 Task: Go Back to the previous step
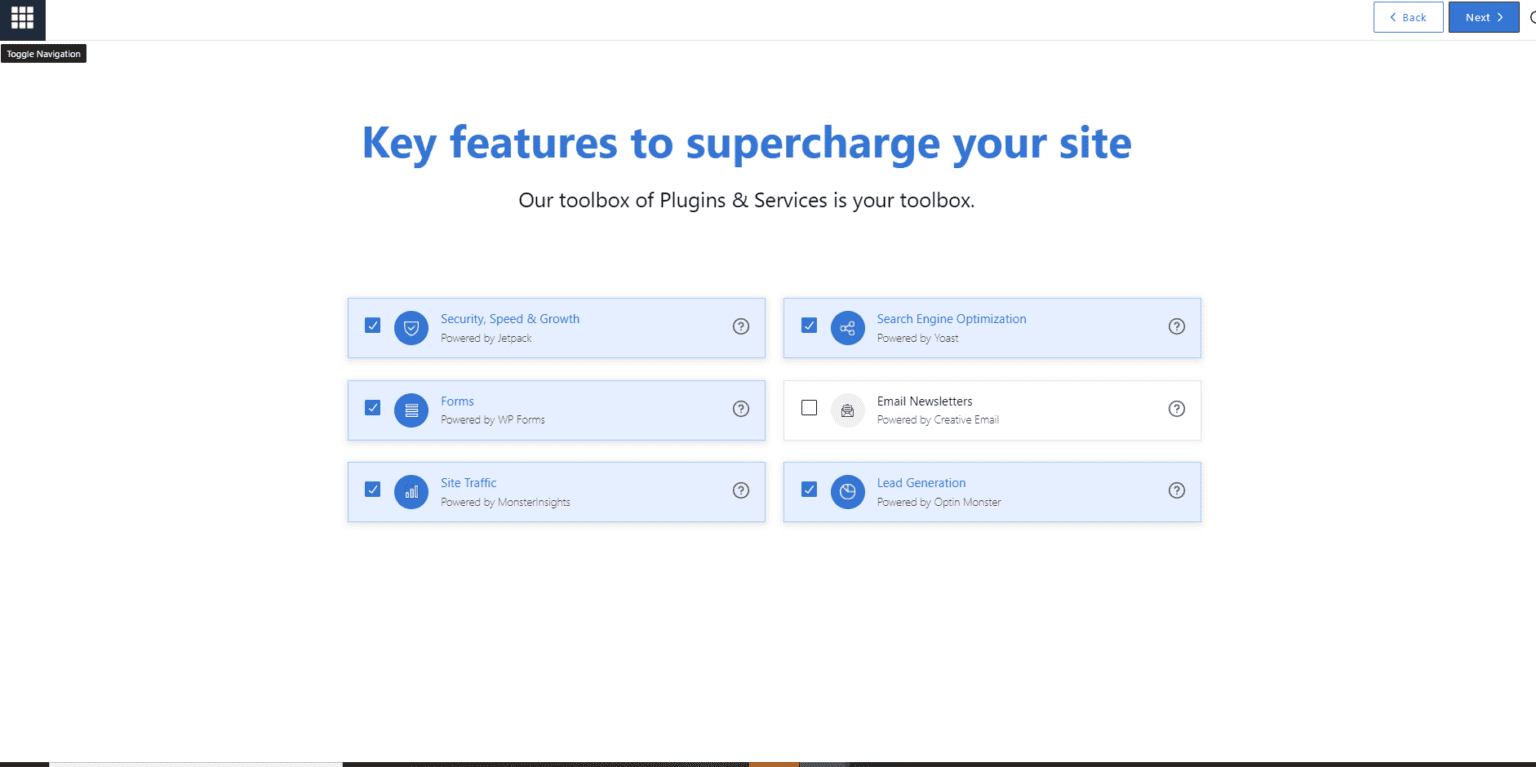click(1408, 17)
